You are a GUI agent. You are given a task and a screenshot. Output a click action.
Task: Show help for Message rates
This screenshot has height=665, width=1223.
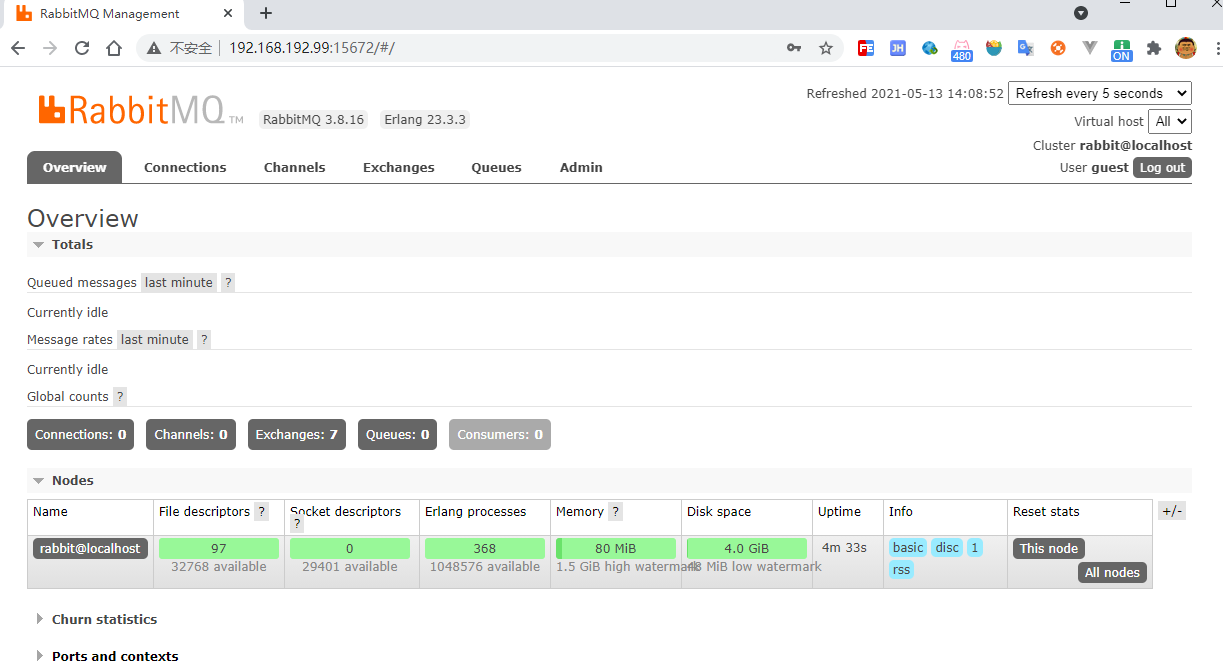204,340
